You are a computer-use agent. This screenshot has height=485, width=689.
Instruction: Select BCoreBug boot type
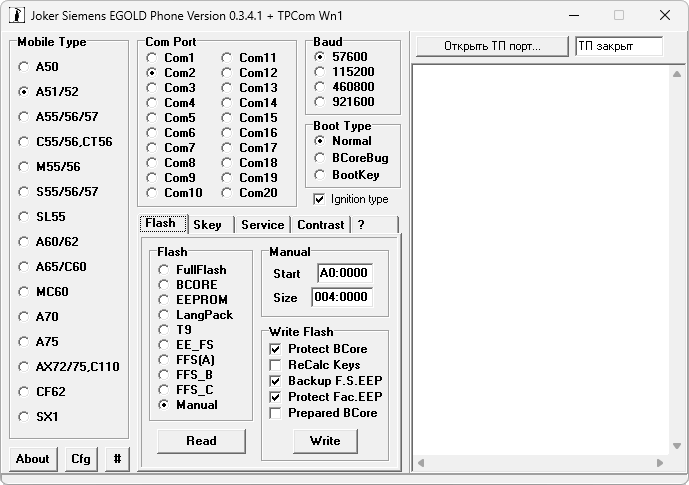coord(352,158)
